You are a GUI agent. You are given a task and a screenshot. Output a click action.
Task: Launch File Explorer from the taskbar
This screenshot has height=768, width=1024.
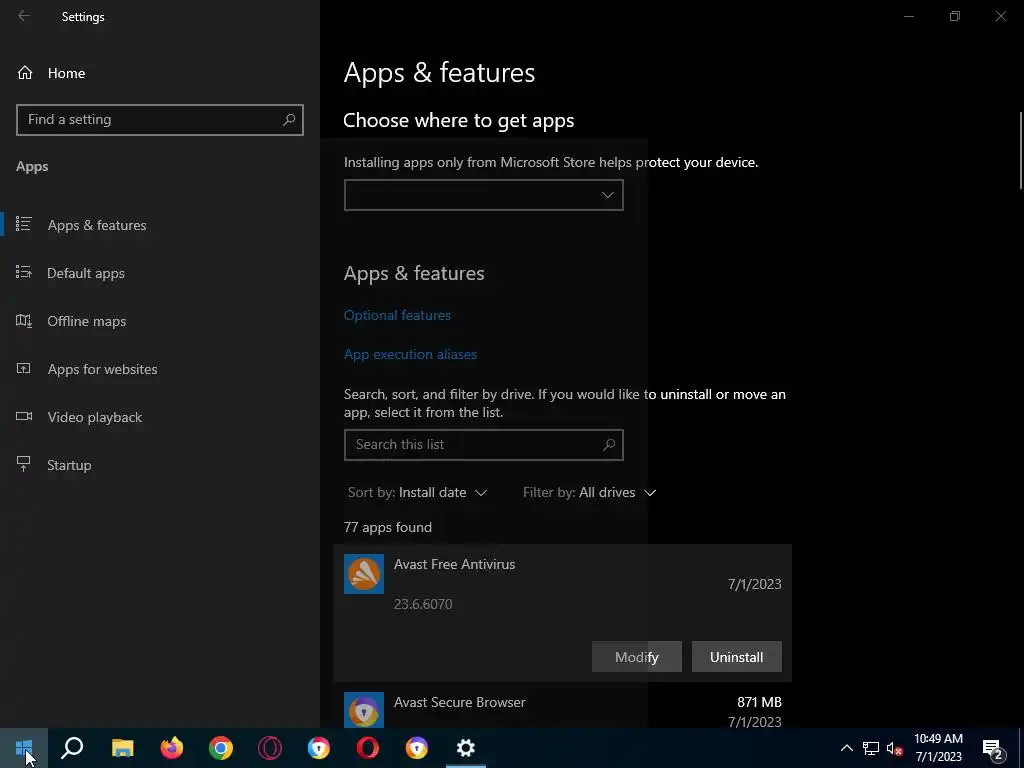[122, 748]
